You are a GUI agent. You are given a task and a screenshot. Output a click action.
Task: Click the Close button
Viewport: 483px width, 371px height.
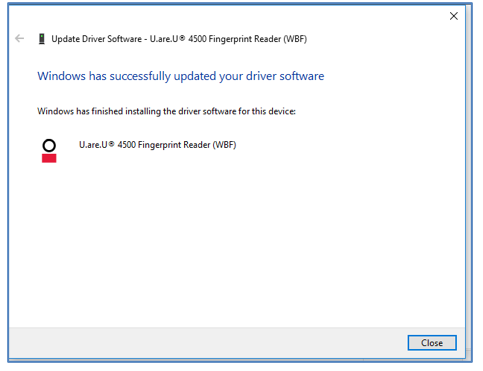432,343
